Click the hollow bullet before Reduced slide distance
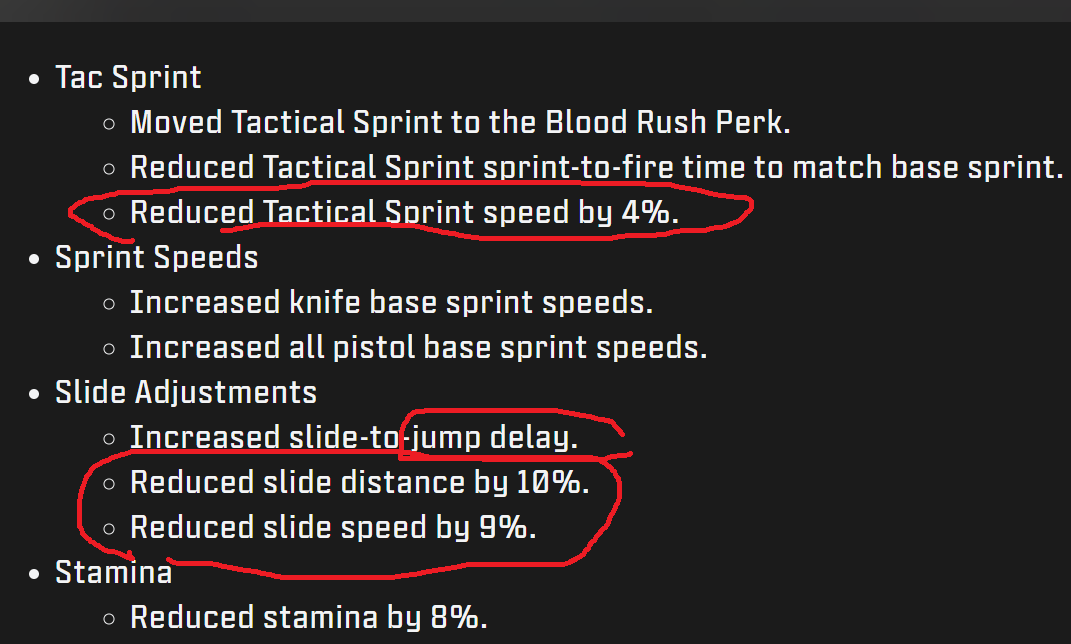The height and width of the screenshot is (644, 1071). (x=109, y=484)
